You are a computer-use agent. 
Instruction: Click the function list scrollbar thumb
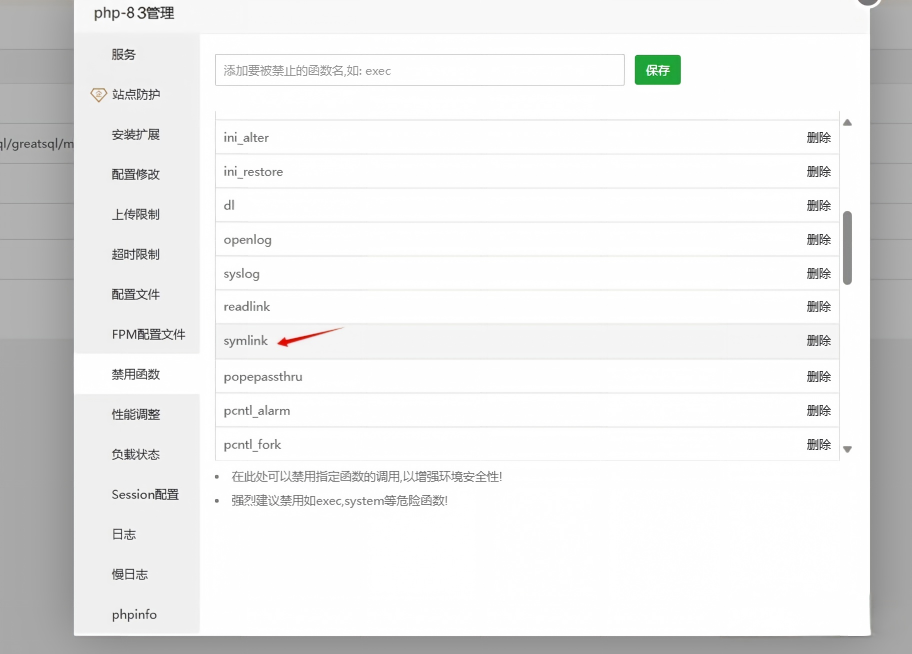[847, 248]
